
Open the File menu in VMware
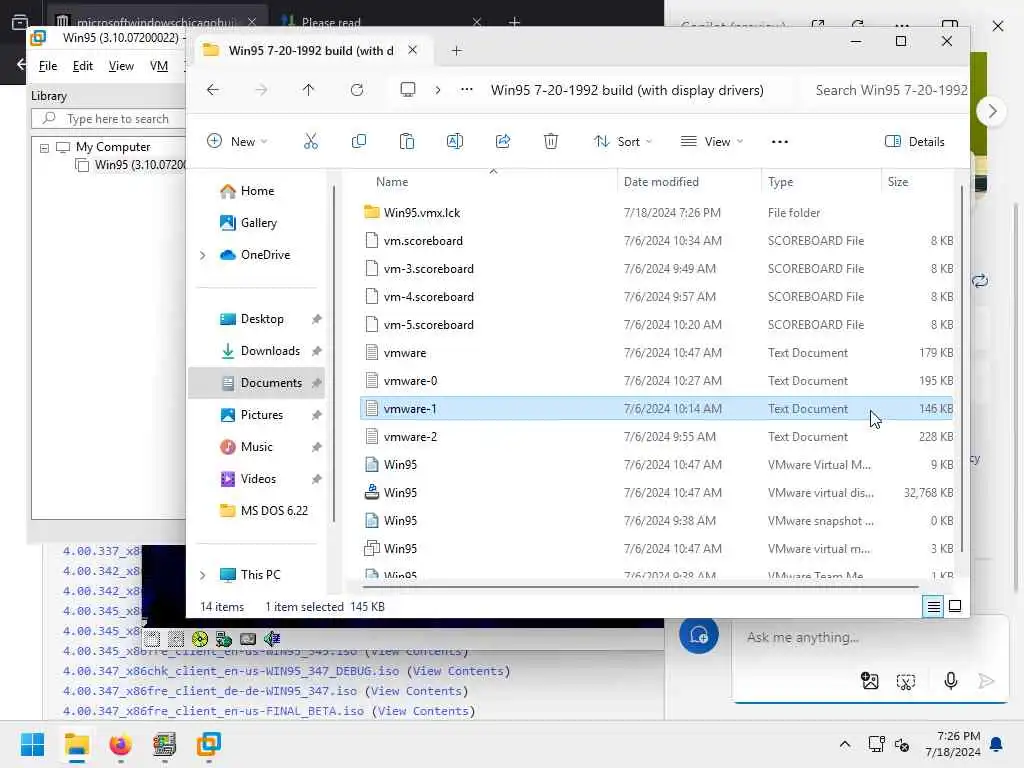pos(48,66)
